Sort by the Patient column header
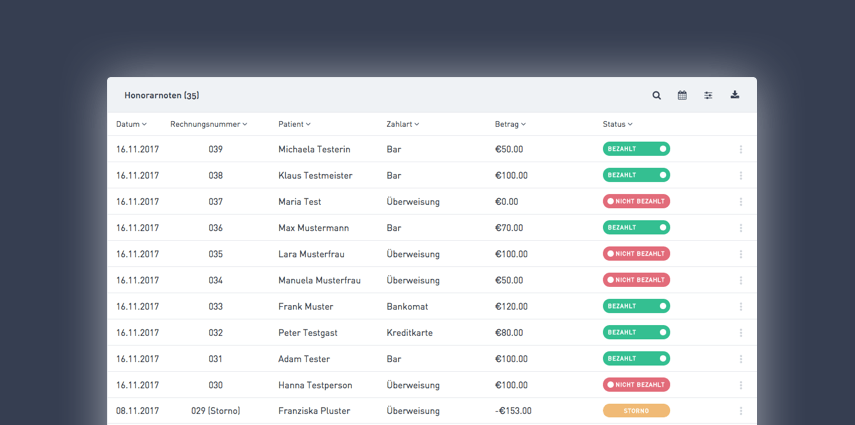 coord(294,124)
